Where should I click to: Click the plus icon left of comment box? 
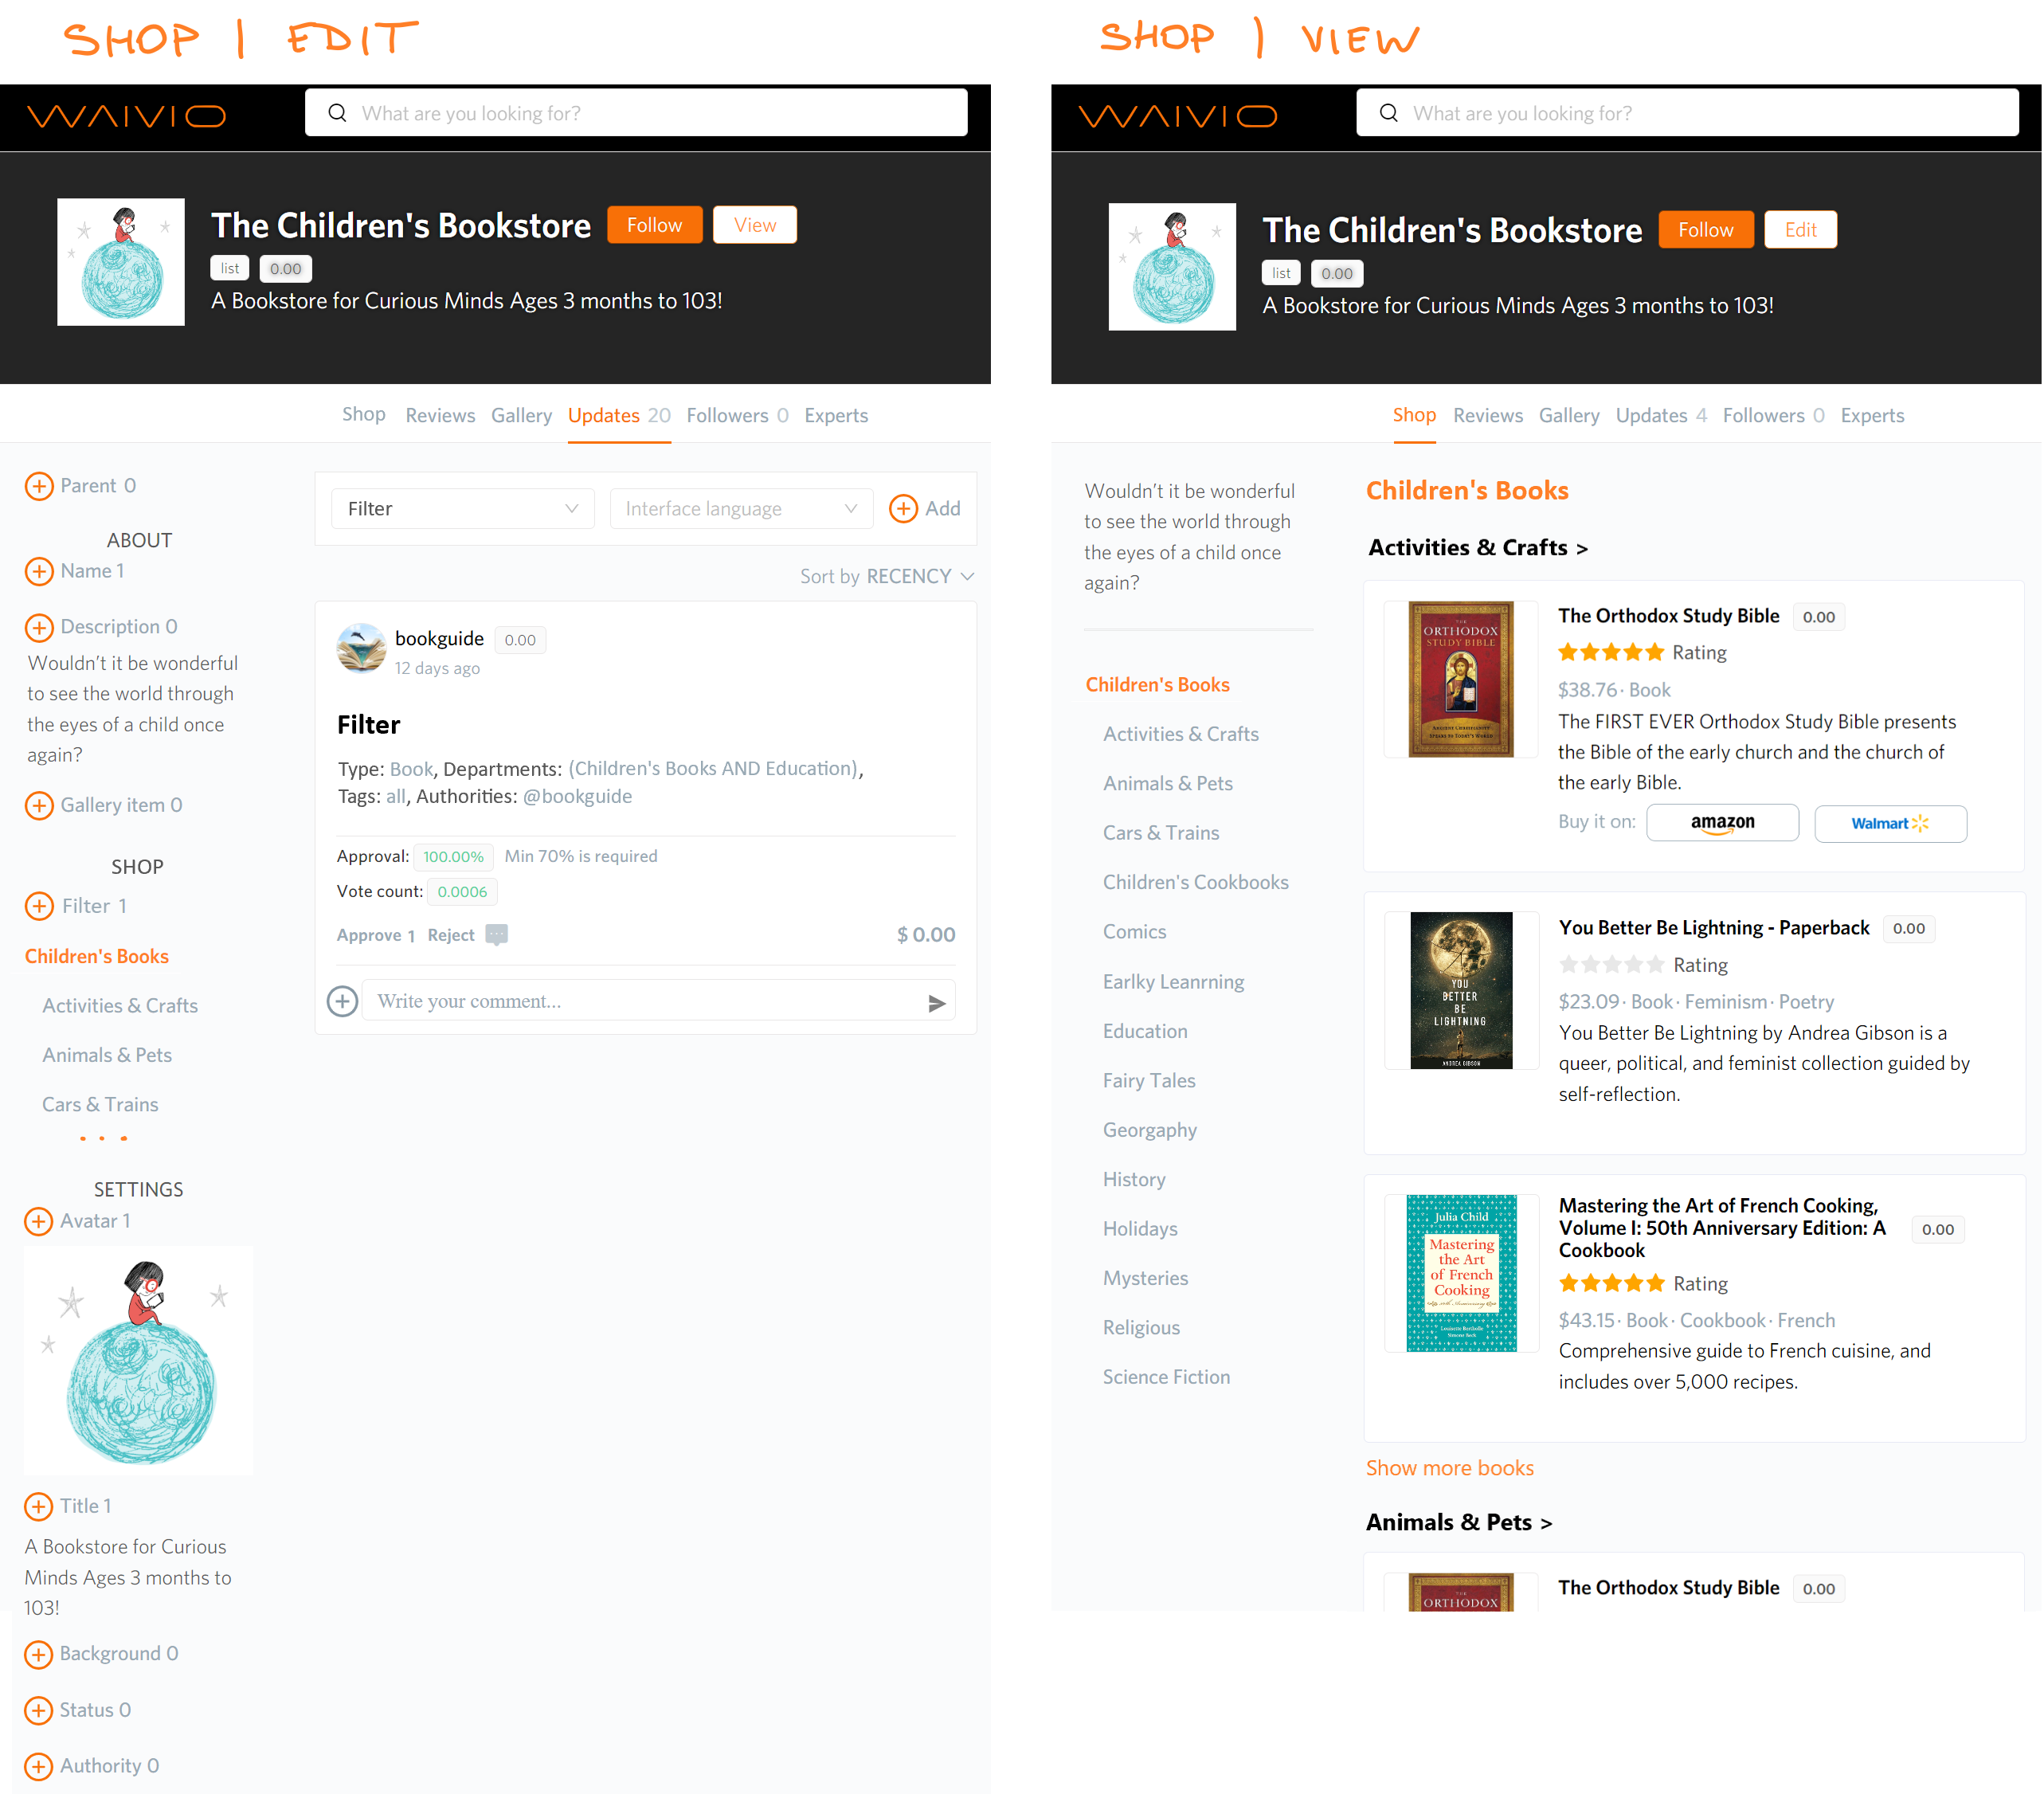coord(342,1002)
